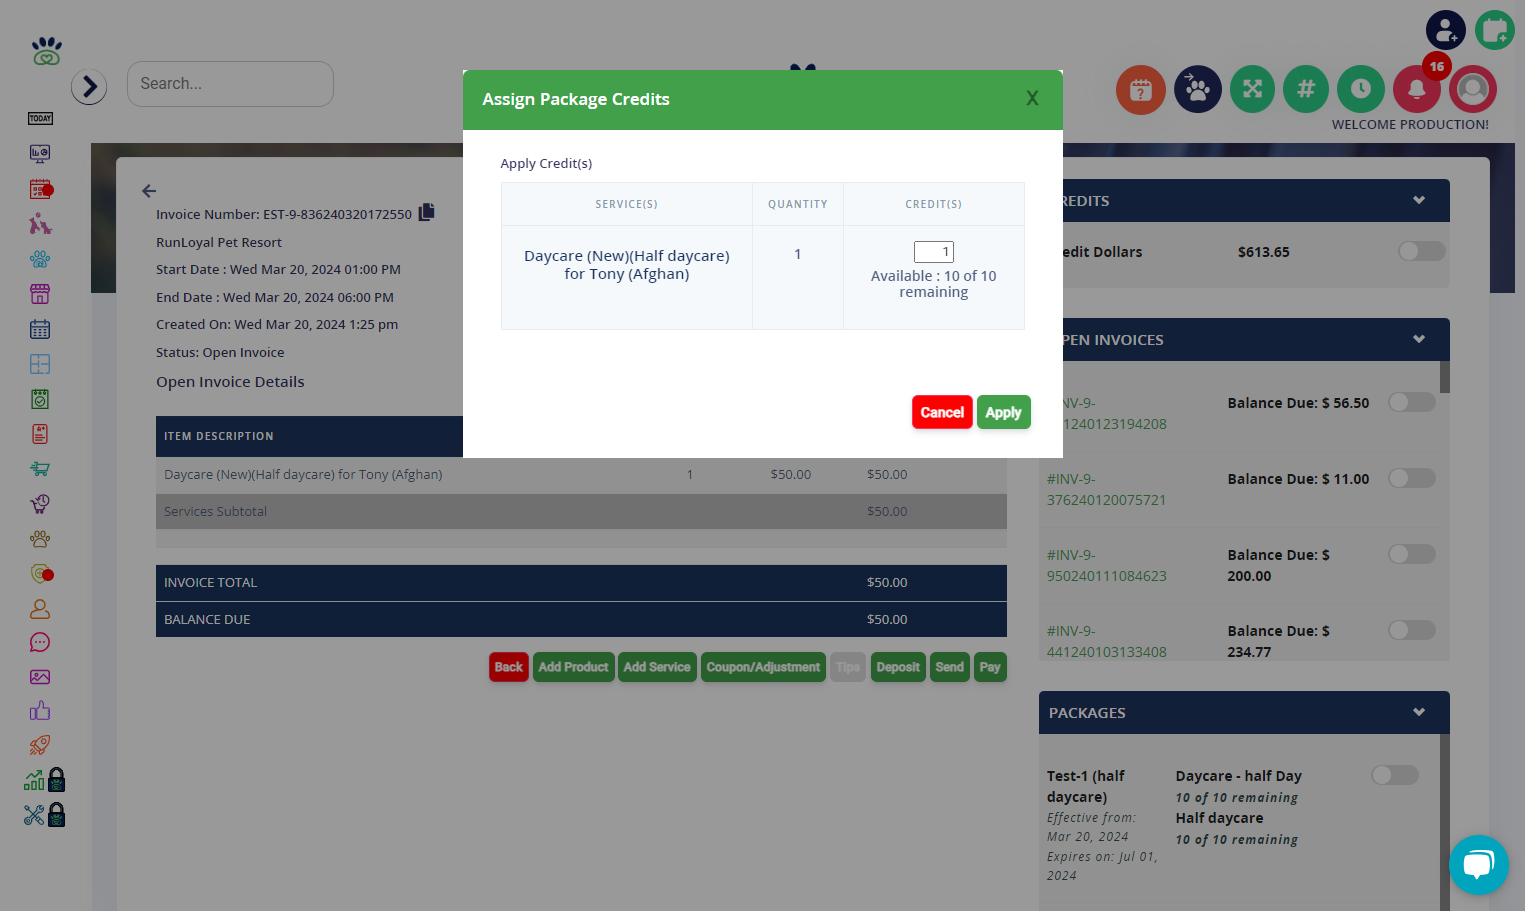Toggle the Test-1 half daycare package switch
1525x911 pixels.
pyautogui.click(x=1395, y=775)
